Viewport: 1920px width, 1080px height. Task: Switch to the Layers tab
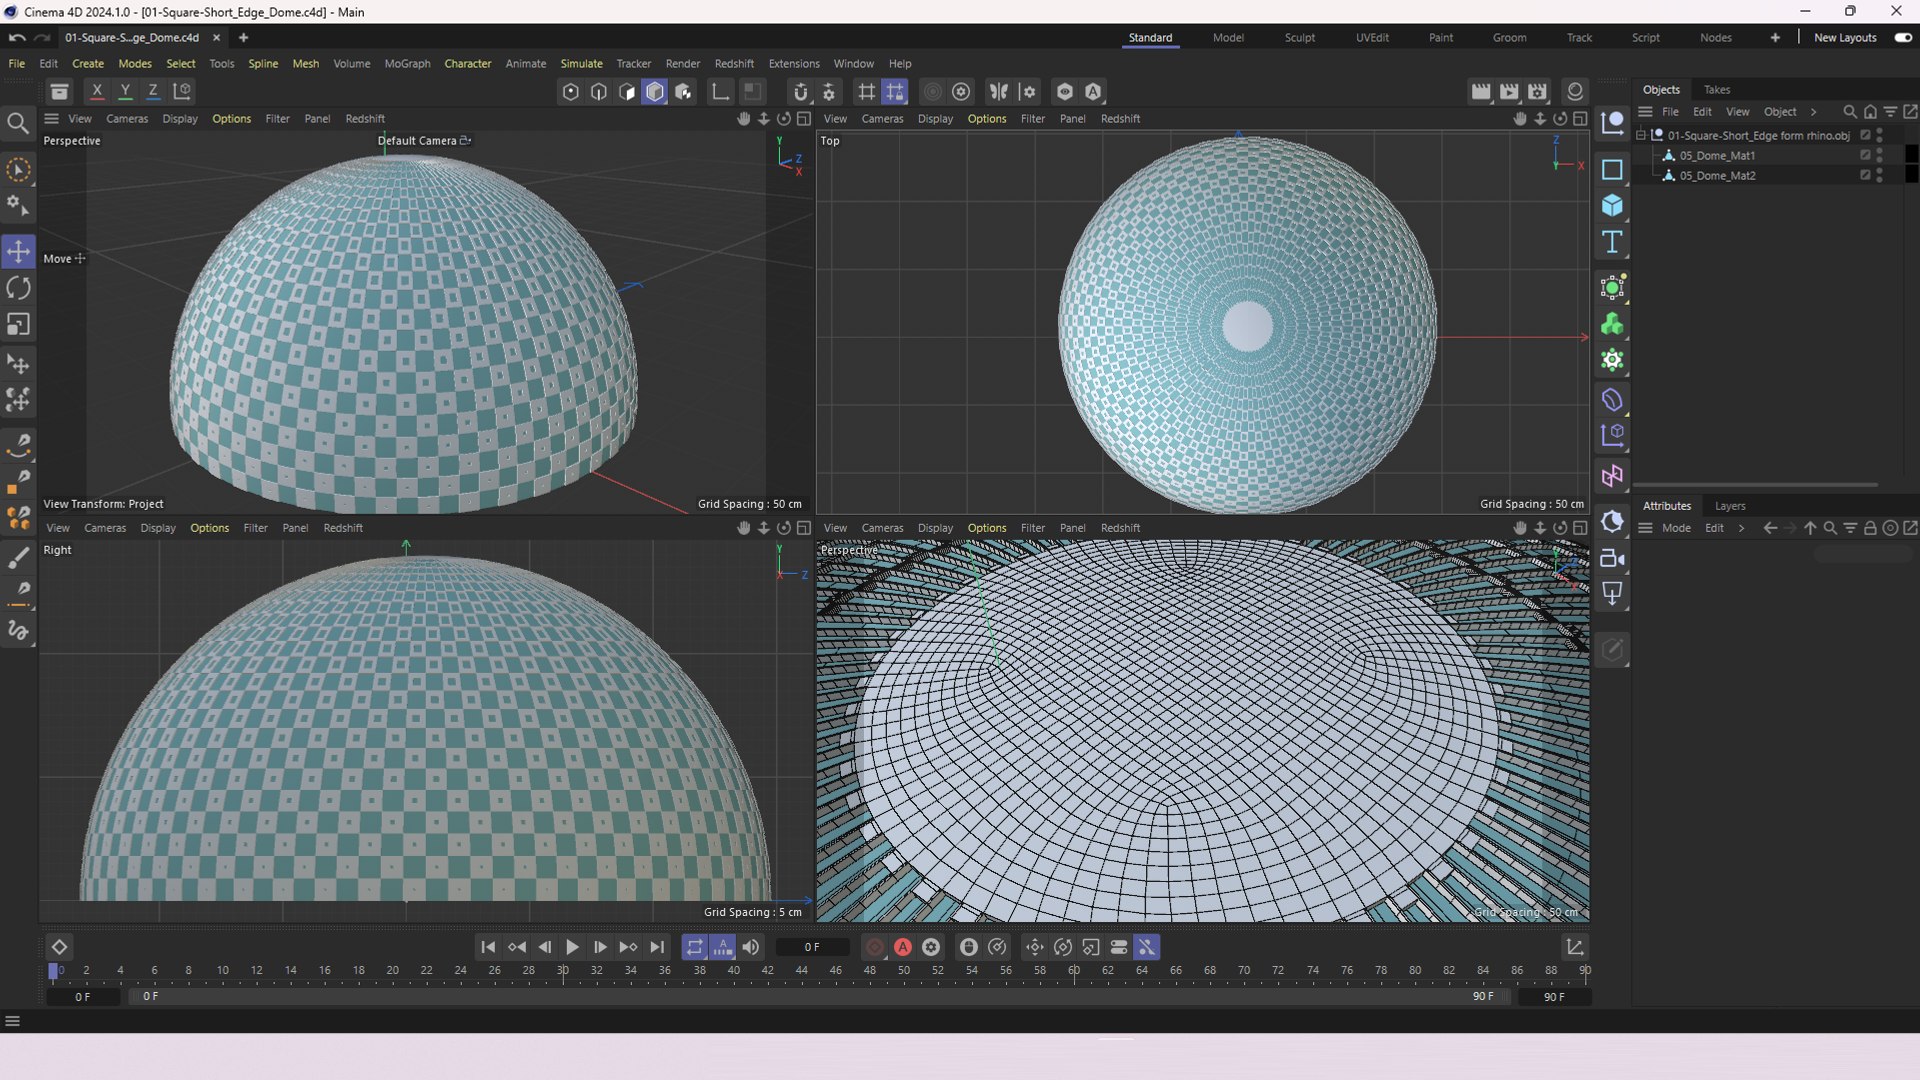coord(1729,506)
